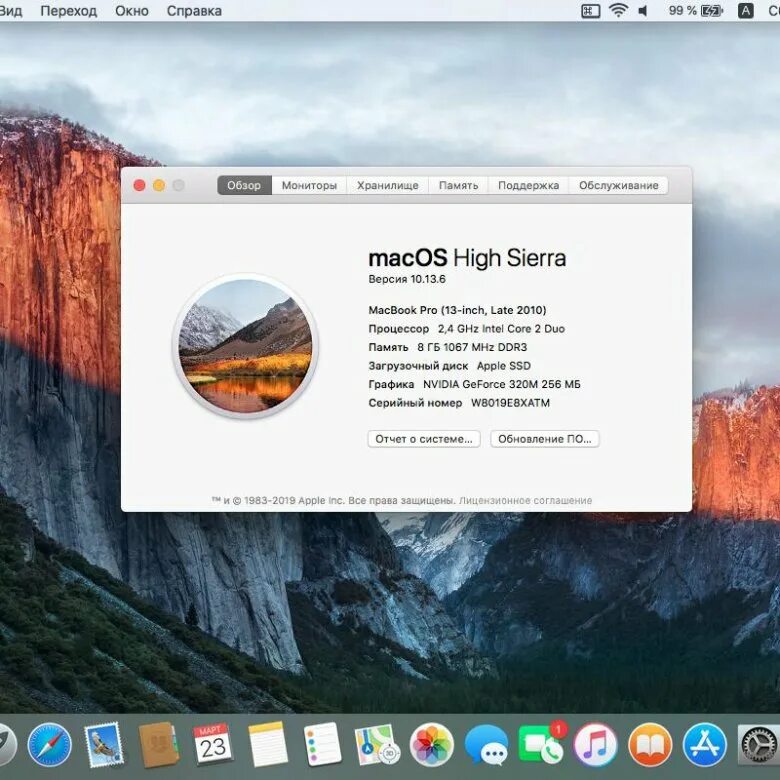The width and height of the screenshot is (780, 780).
Task: Click the 2,4 GHz Intel Core 2 Duo value
Action: (501, 329)
